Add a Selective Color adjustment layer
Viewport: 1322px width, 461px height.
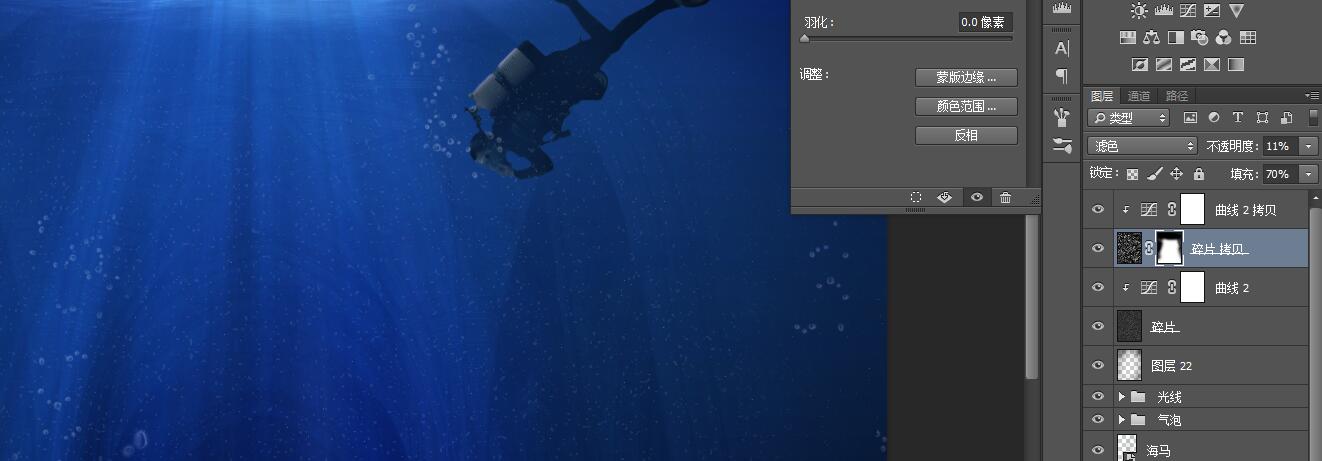click(1212, 65)
